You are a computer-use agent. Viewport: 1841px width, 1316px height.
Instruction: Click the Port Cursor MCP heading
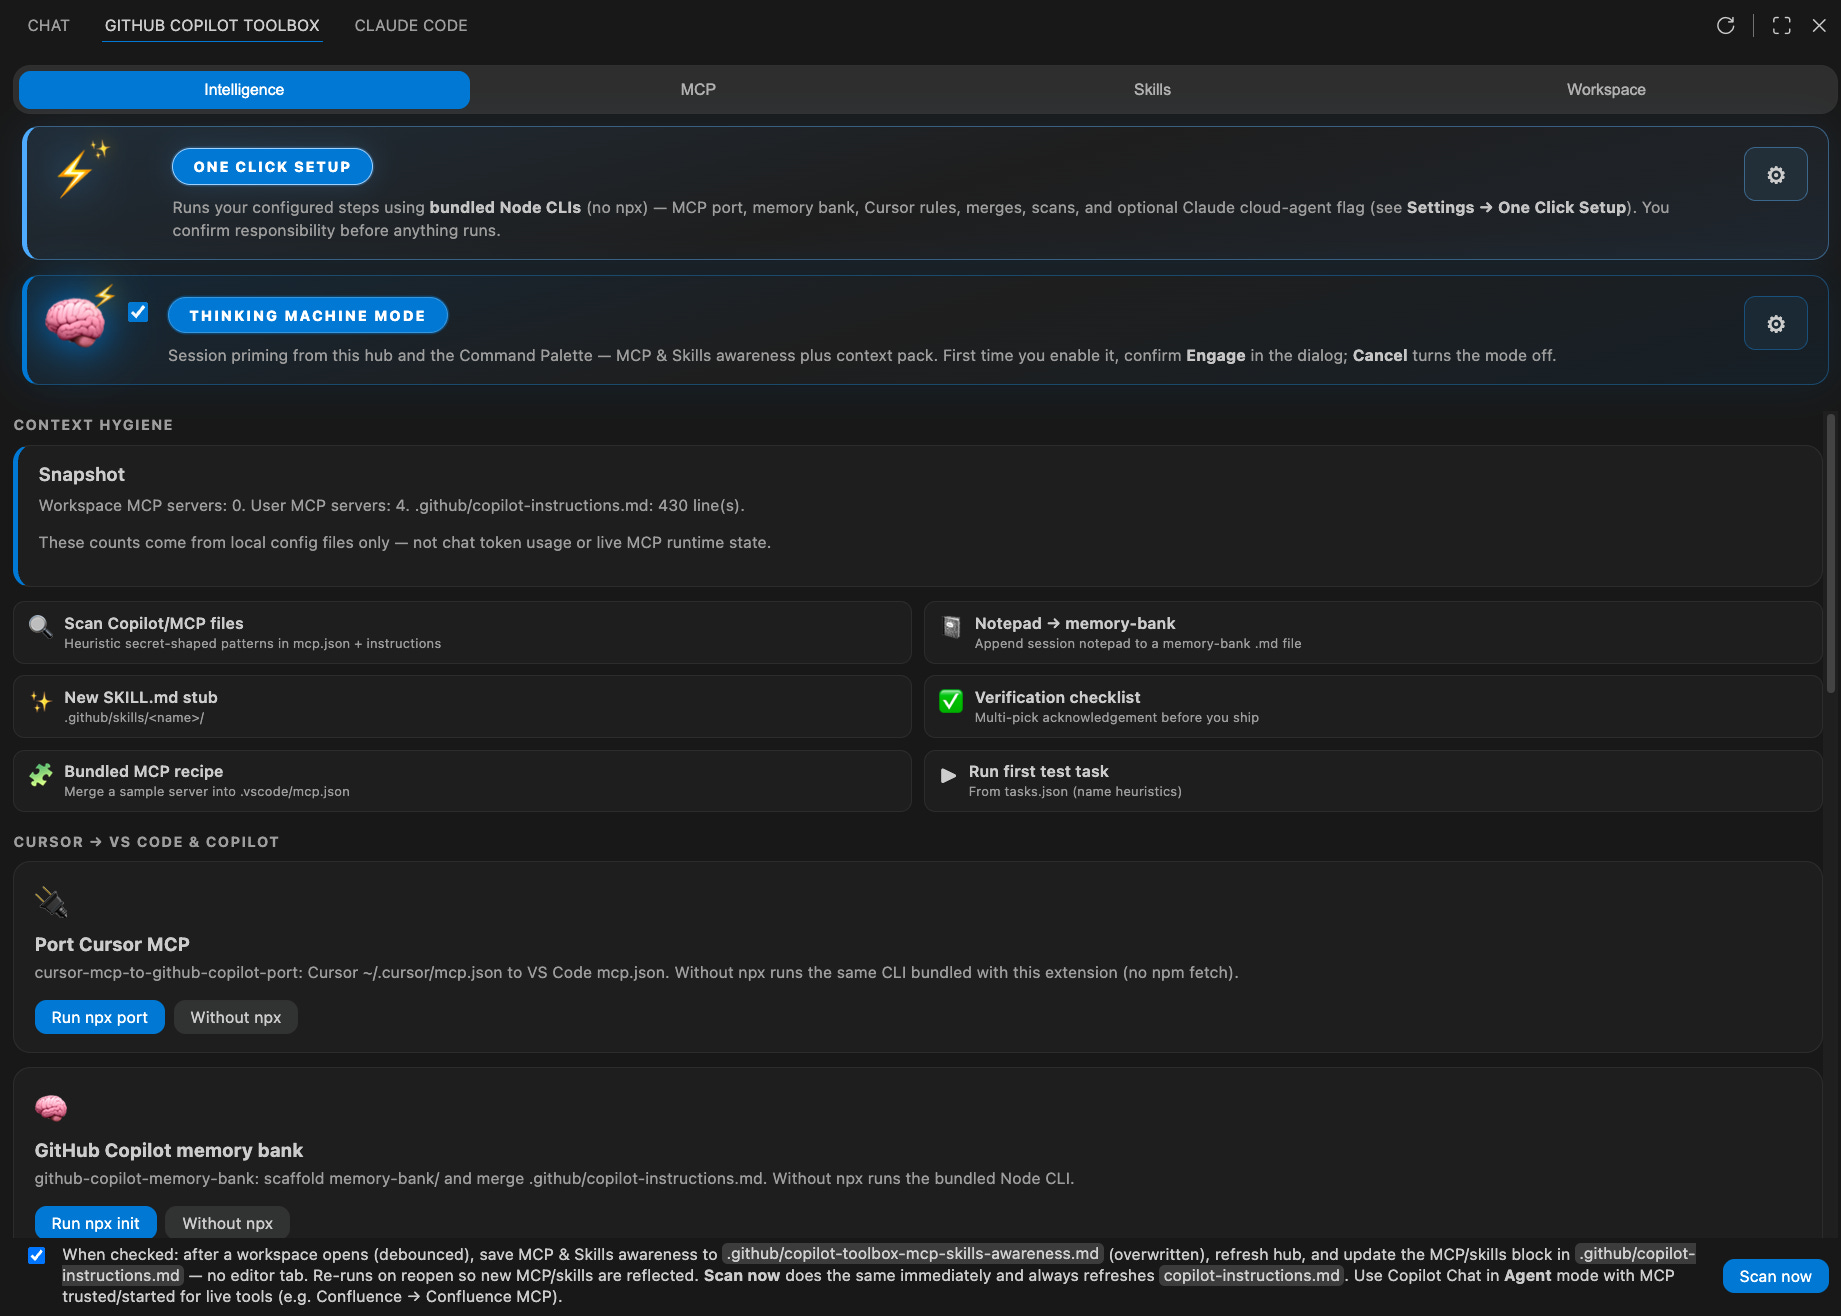pyautogui.click(x=112, y=945)
